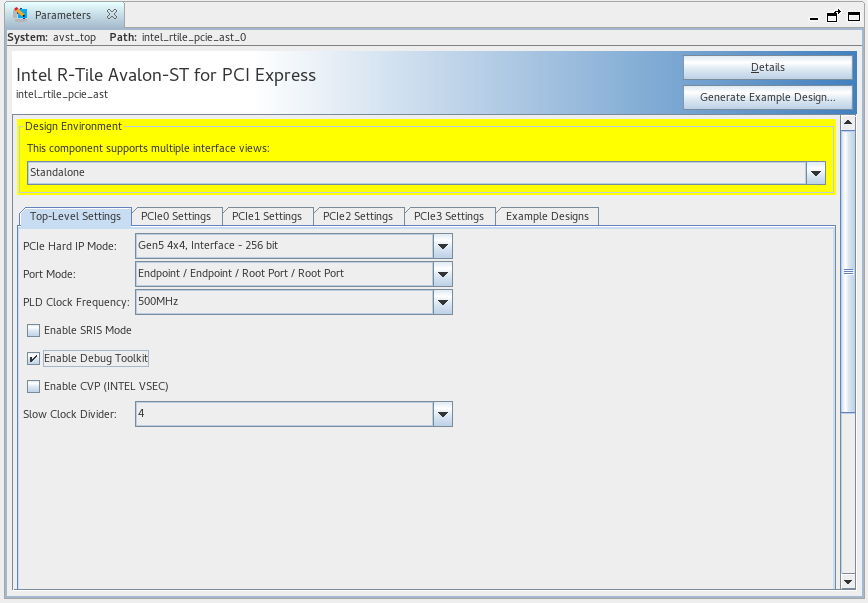This screenshot has height=603, width=868.
Task: Go to PCIe3 Settings tab
Action: [x=449, y=217]
